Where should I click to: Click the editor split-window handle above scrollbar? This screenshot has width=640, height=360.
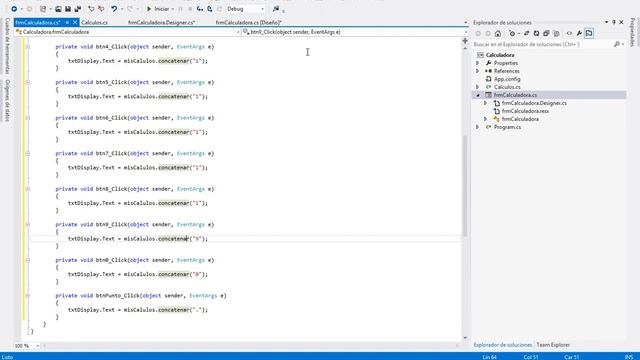pyautogui.click(x=465, y=40)
